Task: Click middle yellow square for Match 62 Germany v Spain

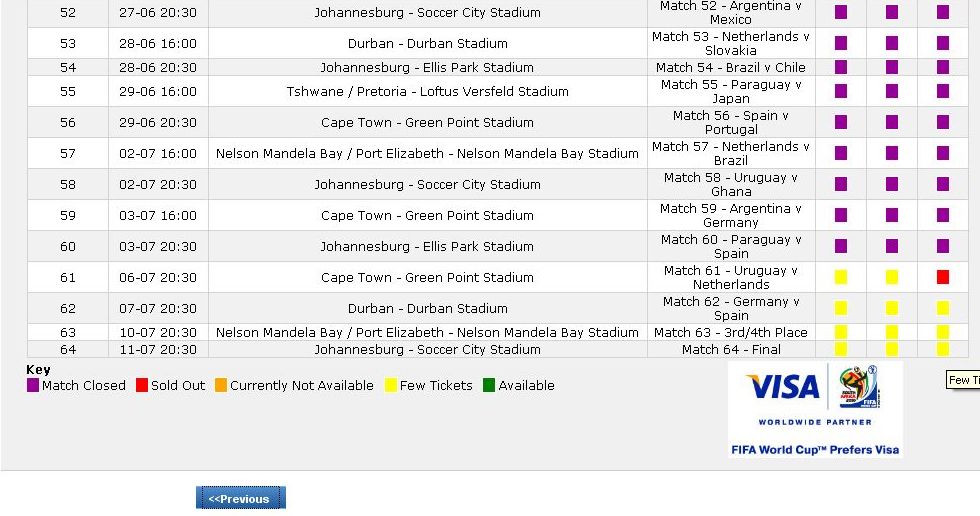Action: (892, 308)
